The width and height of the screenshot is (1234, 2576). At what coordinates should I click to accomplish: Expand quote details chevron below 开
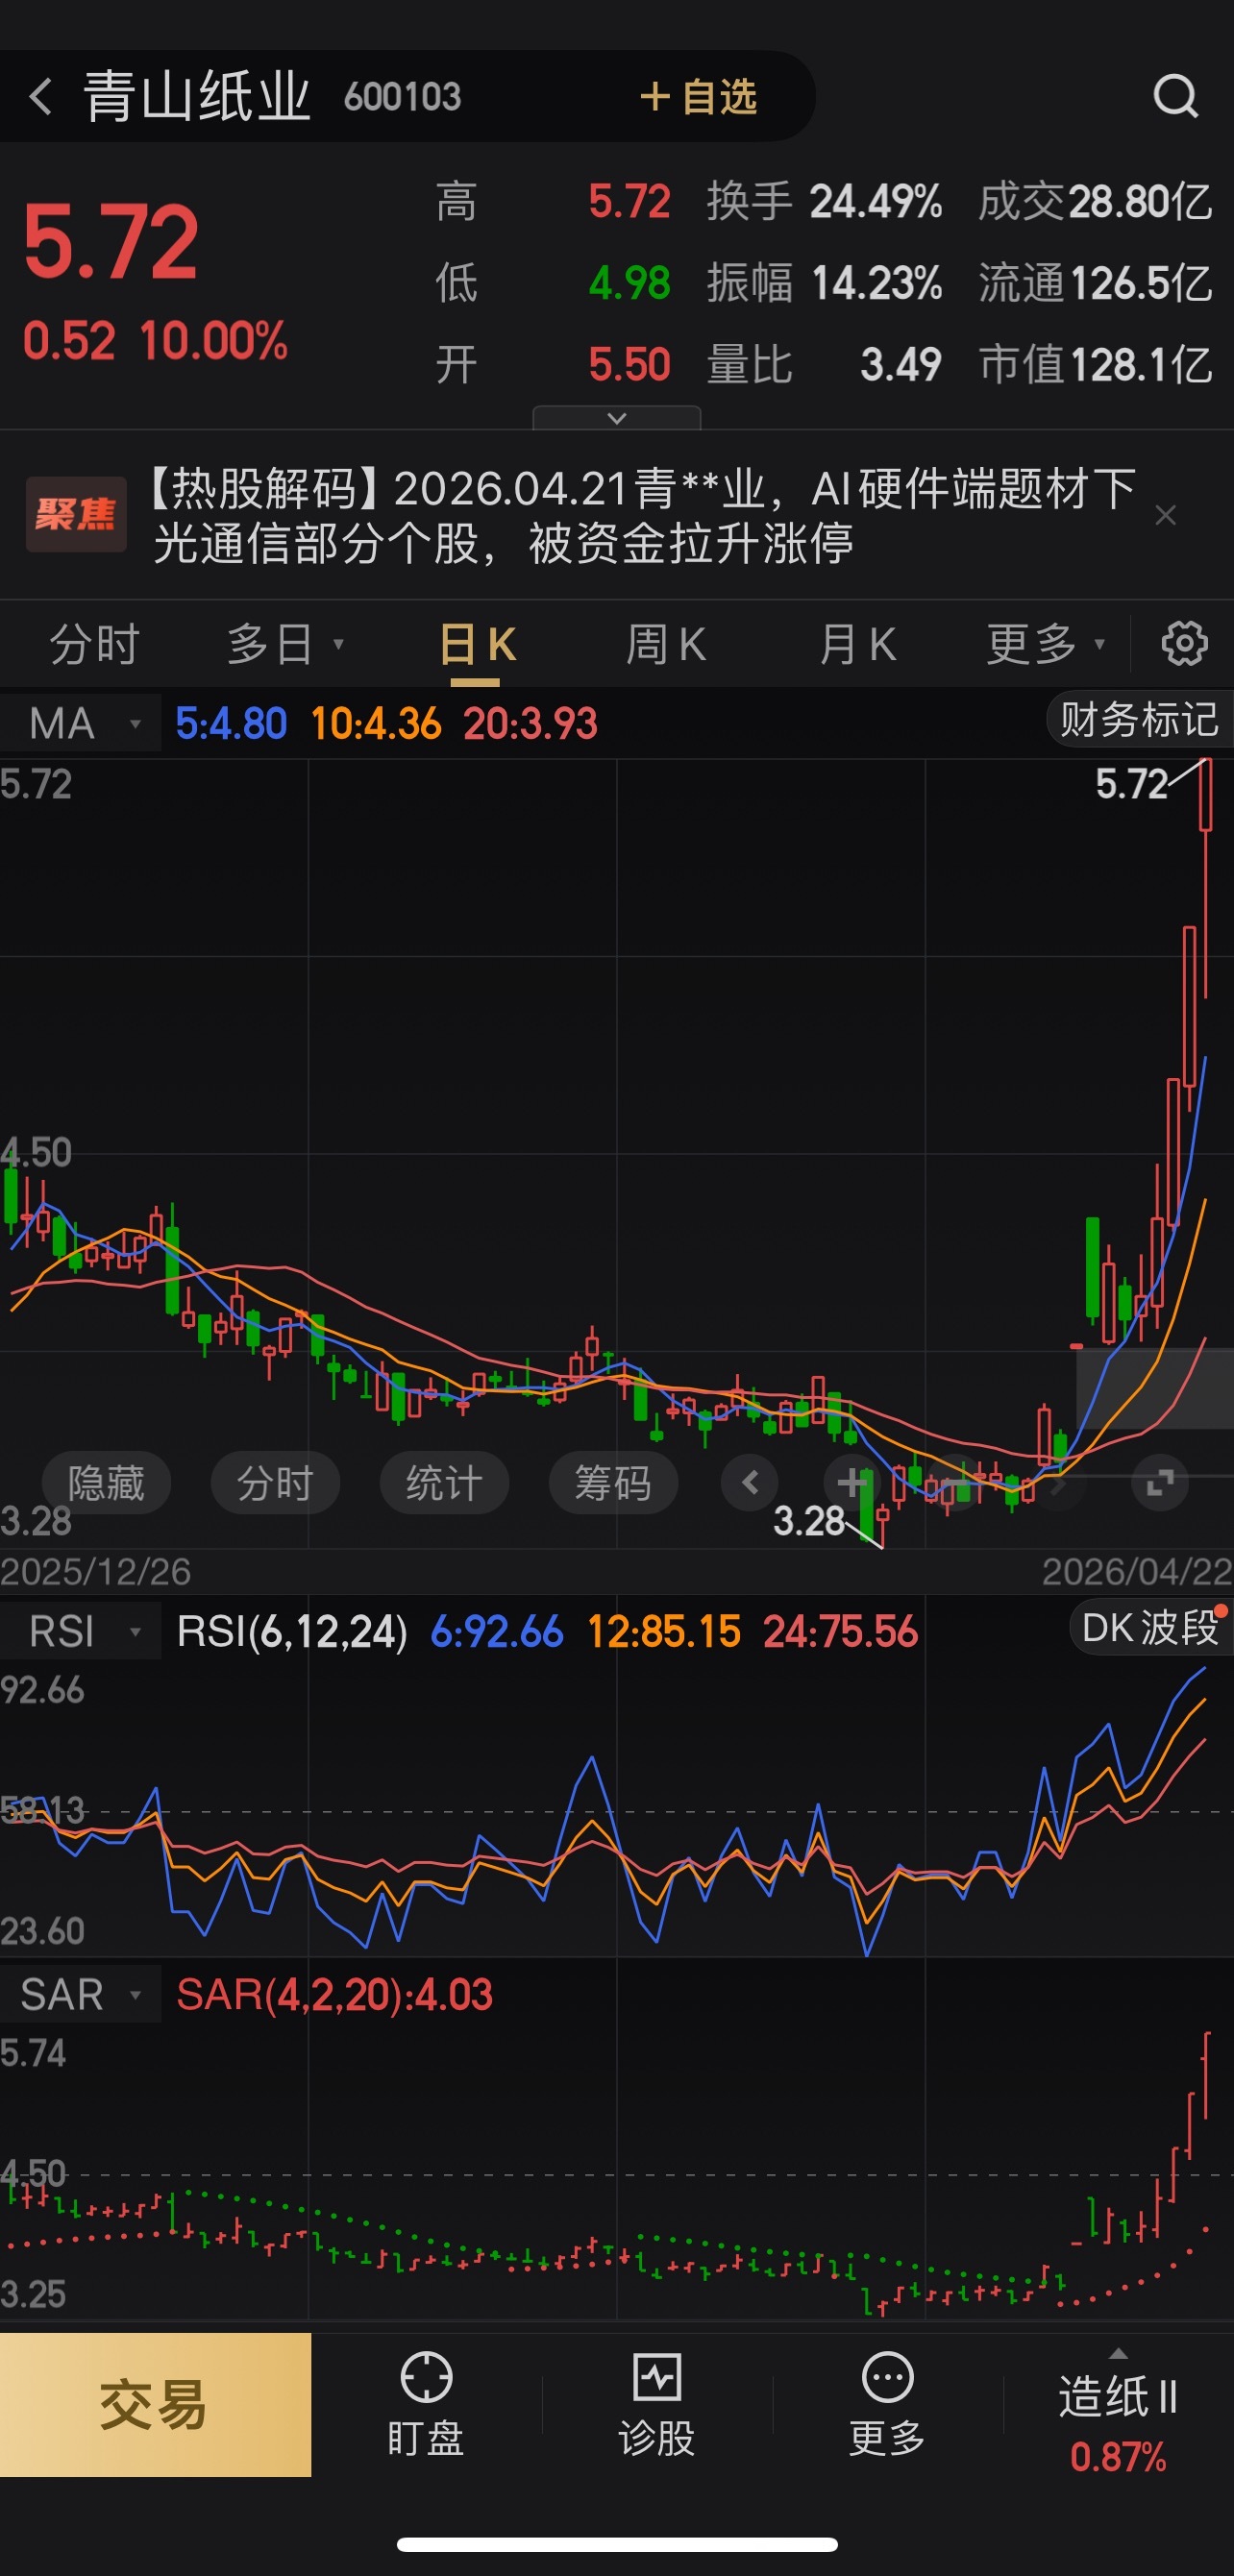point(617,418)
